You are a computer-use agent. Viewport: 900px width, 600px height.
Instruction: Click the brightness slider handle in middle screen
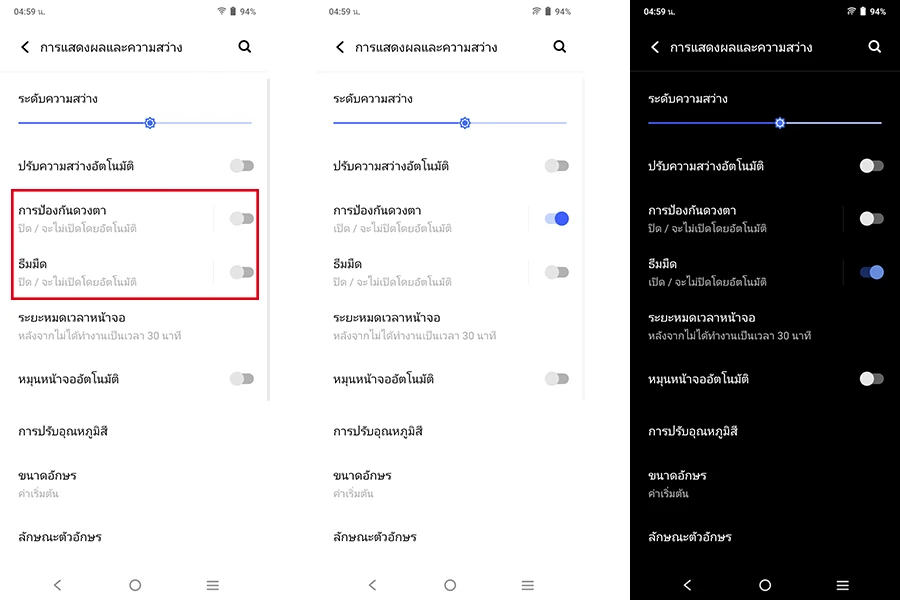point(465,123)
